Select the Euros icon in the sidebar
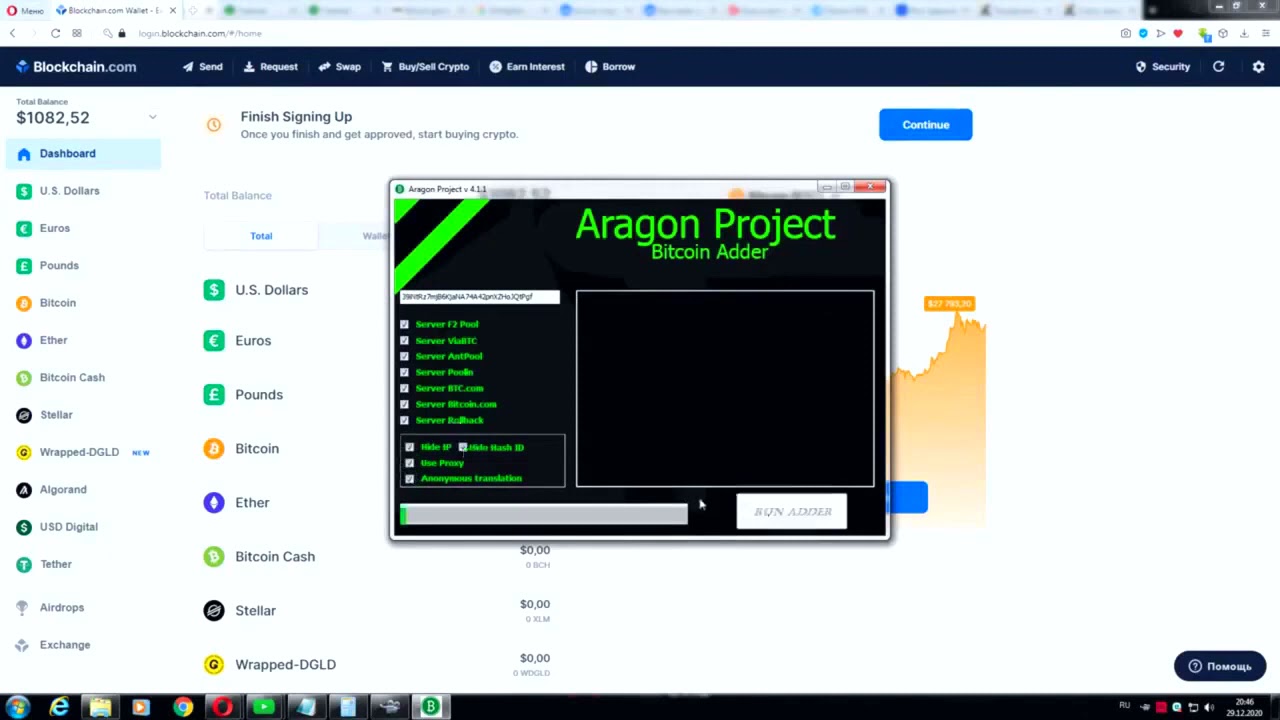The image size is (1280, 720). click(x=24, y=229)
